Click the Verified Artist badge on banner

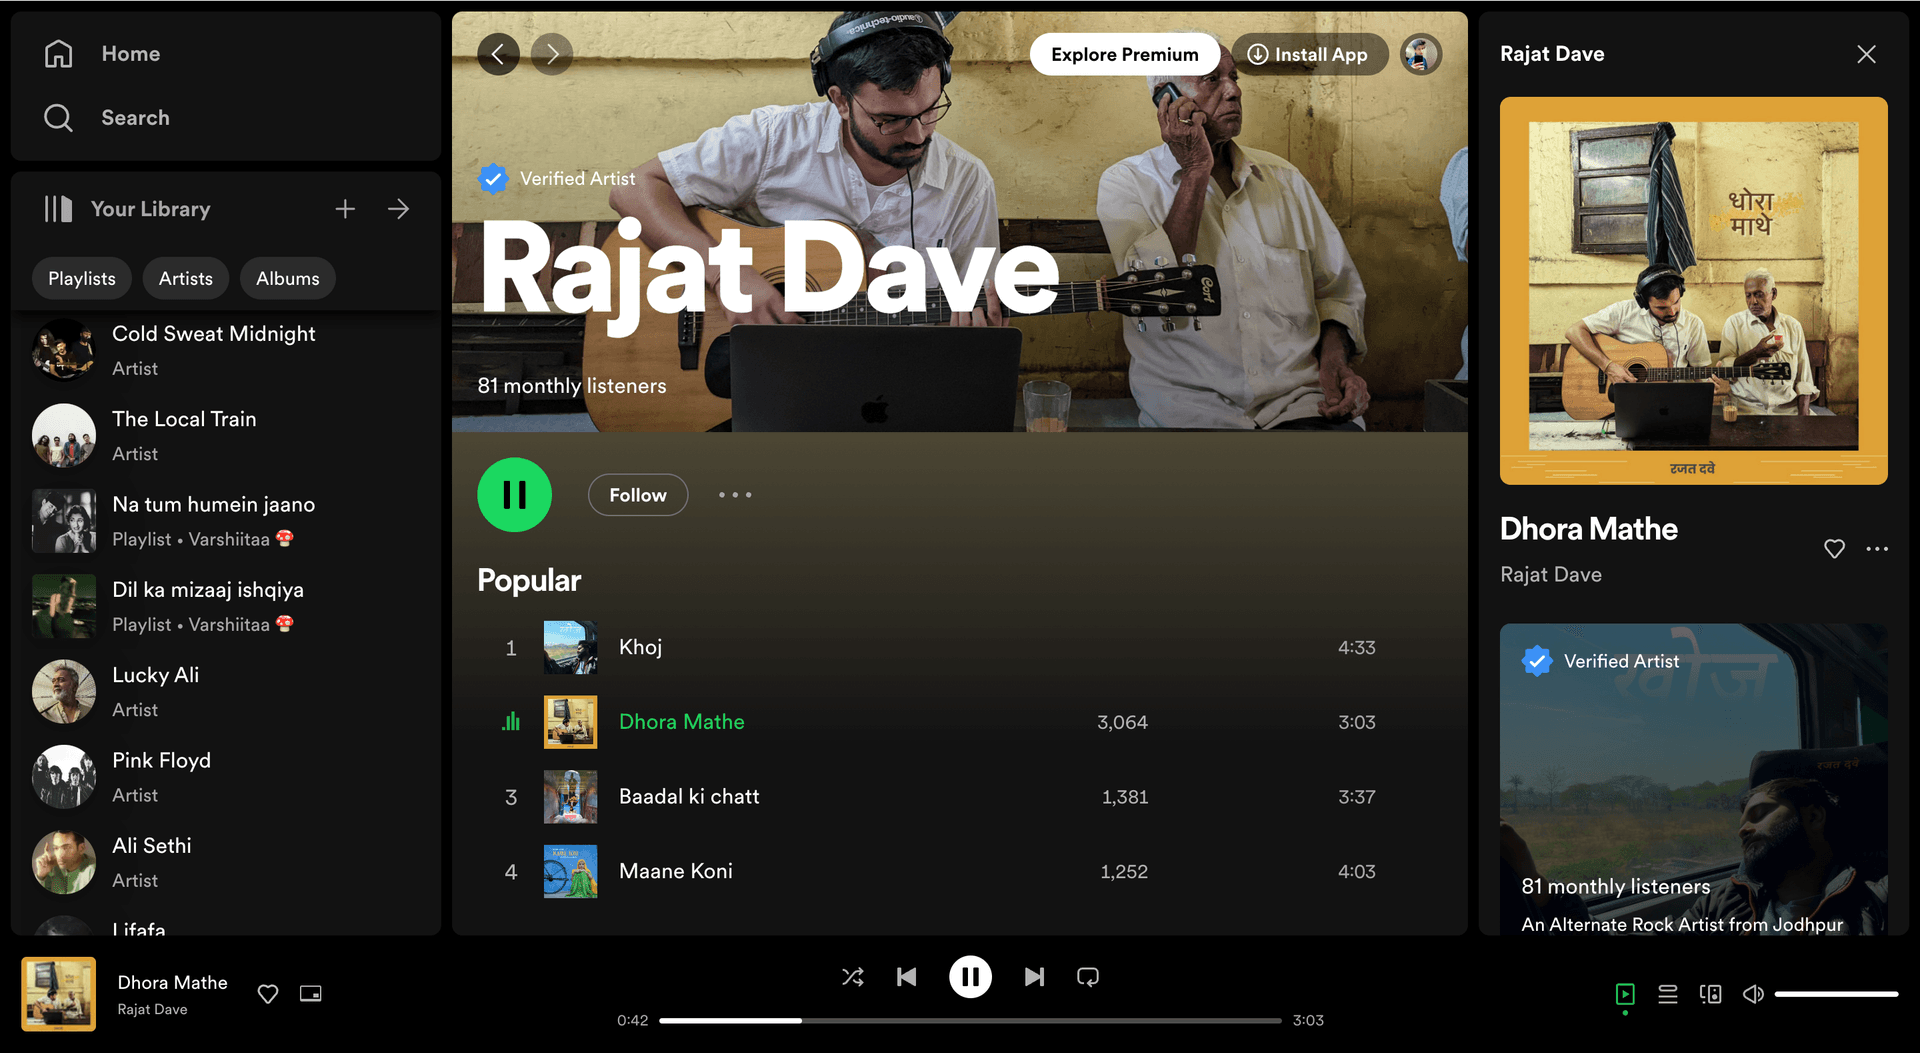point(558,179)
